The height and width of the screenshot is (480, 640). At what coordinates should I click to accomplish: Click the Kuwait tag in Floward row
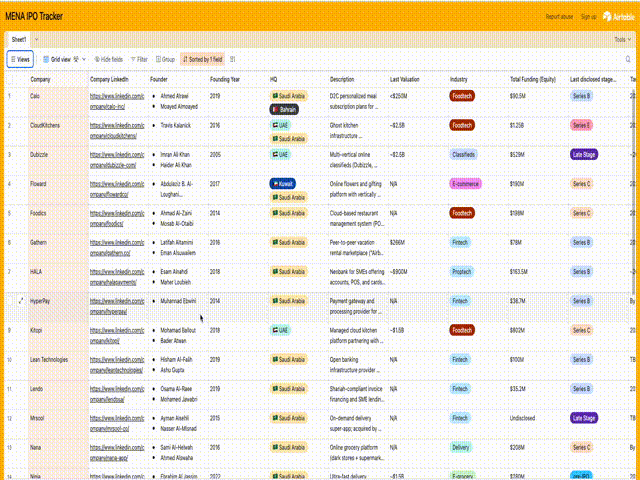tap(282, 184)
